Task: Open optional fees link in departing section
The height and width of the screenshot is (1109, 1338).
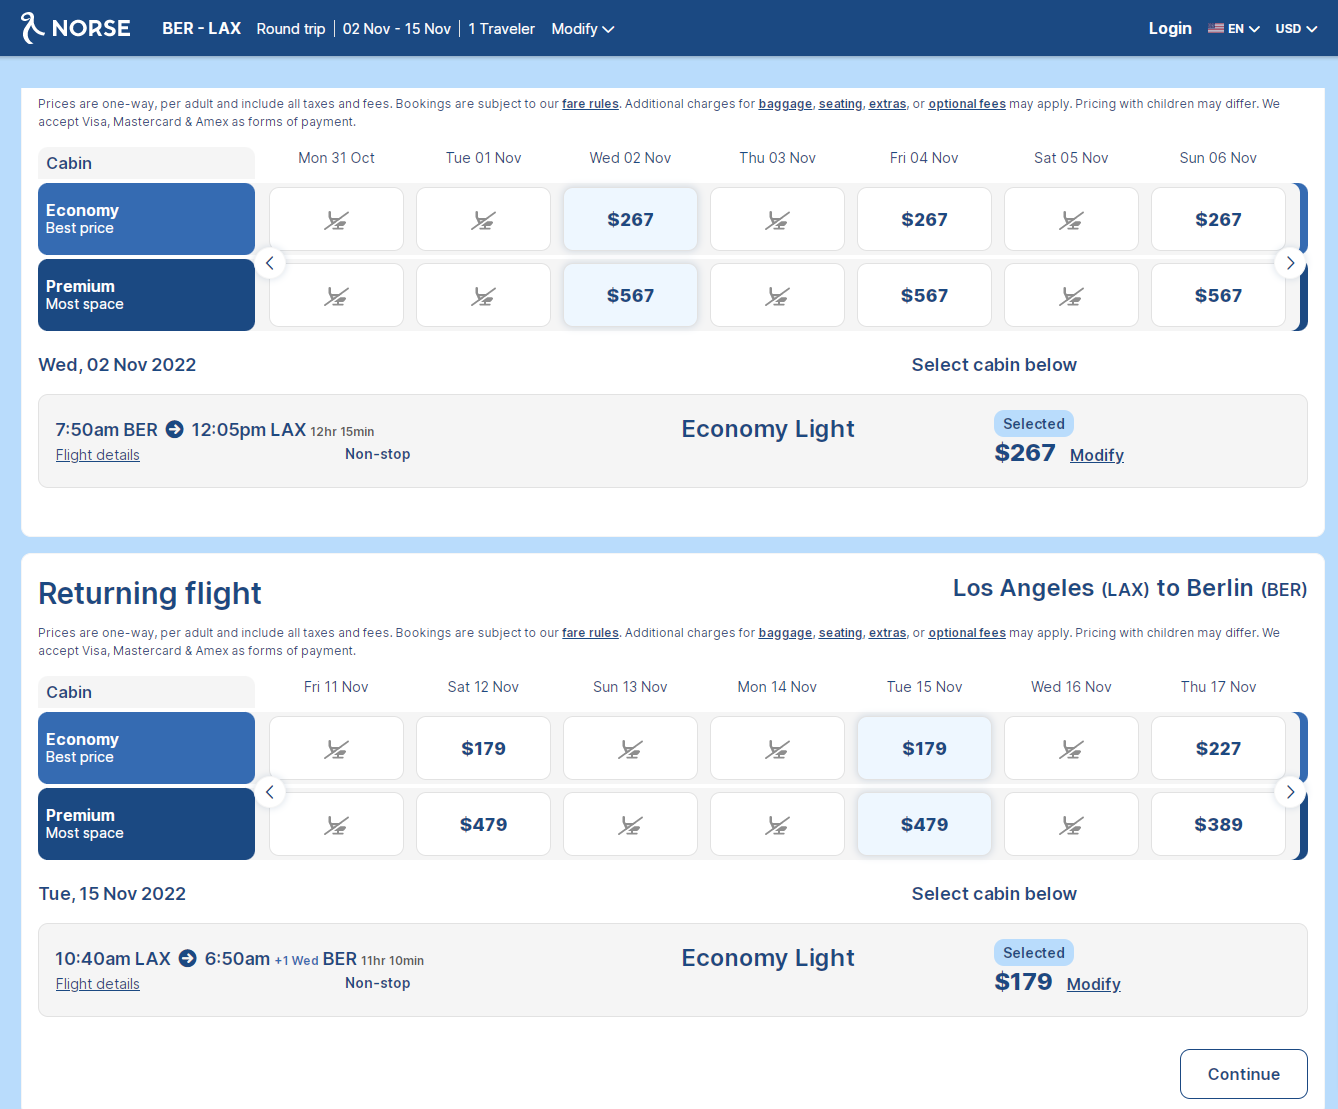Action: pyautogui.click(x=967, y=104)
